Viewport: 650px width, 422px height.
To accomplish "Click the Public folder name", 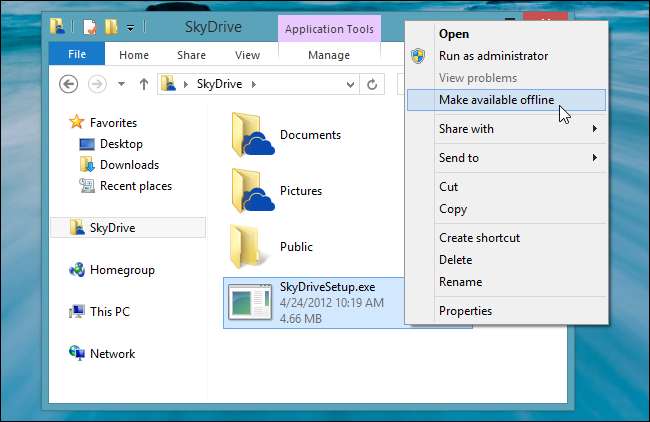I will click(x=296, y=247).
